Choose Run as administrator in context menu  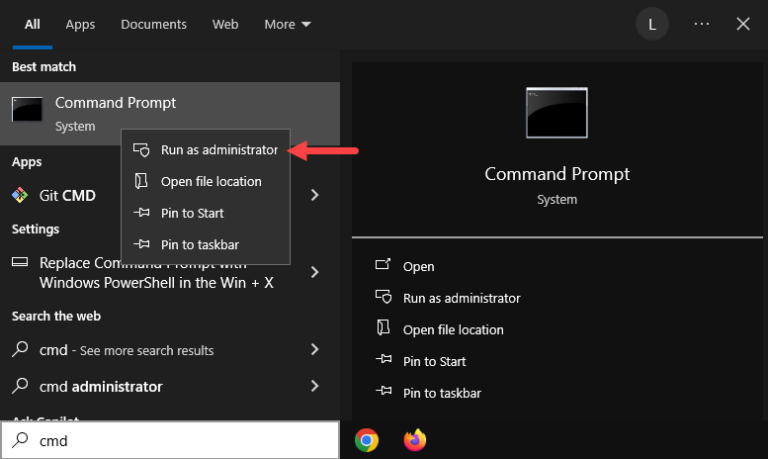(218, 150)
